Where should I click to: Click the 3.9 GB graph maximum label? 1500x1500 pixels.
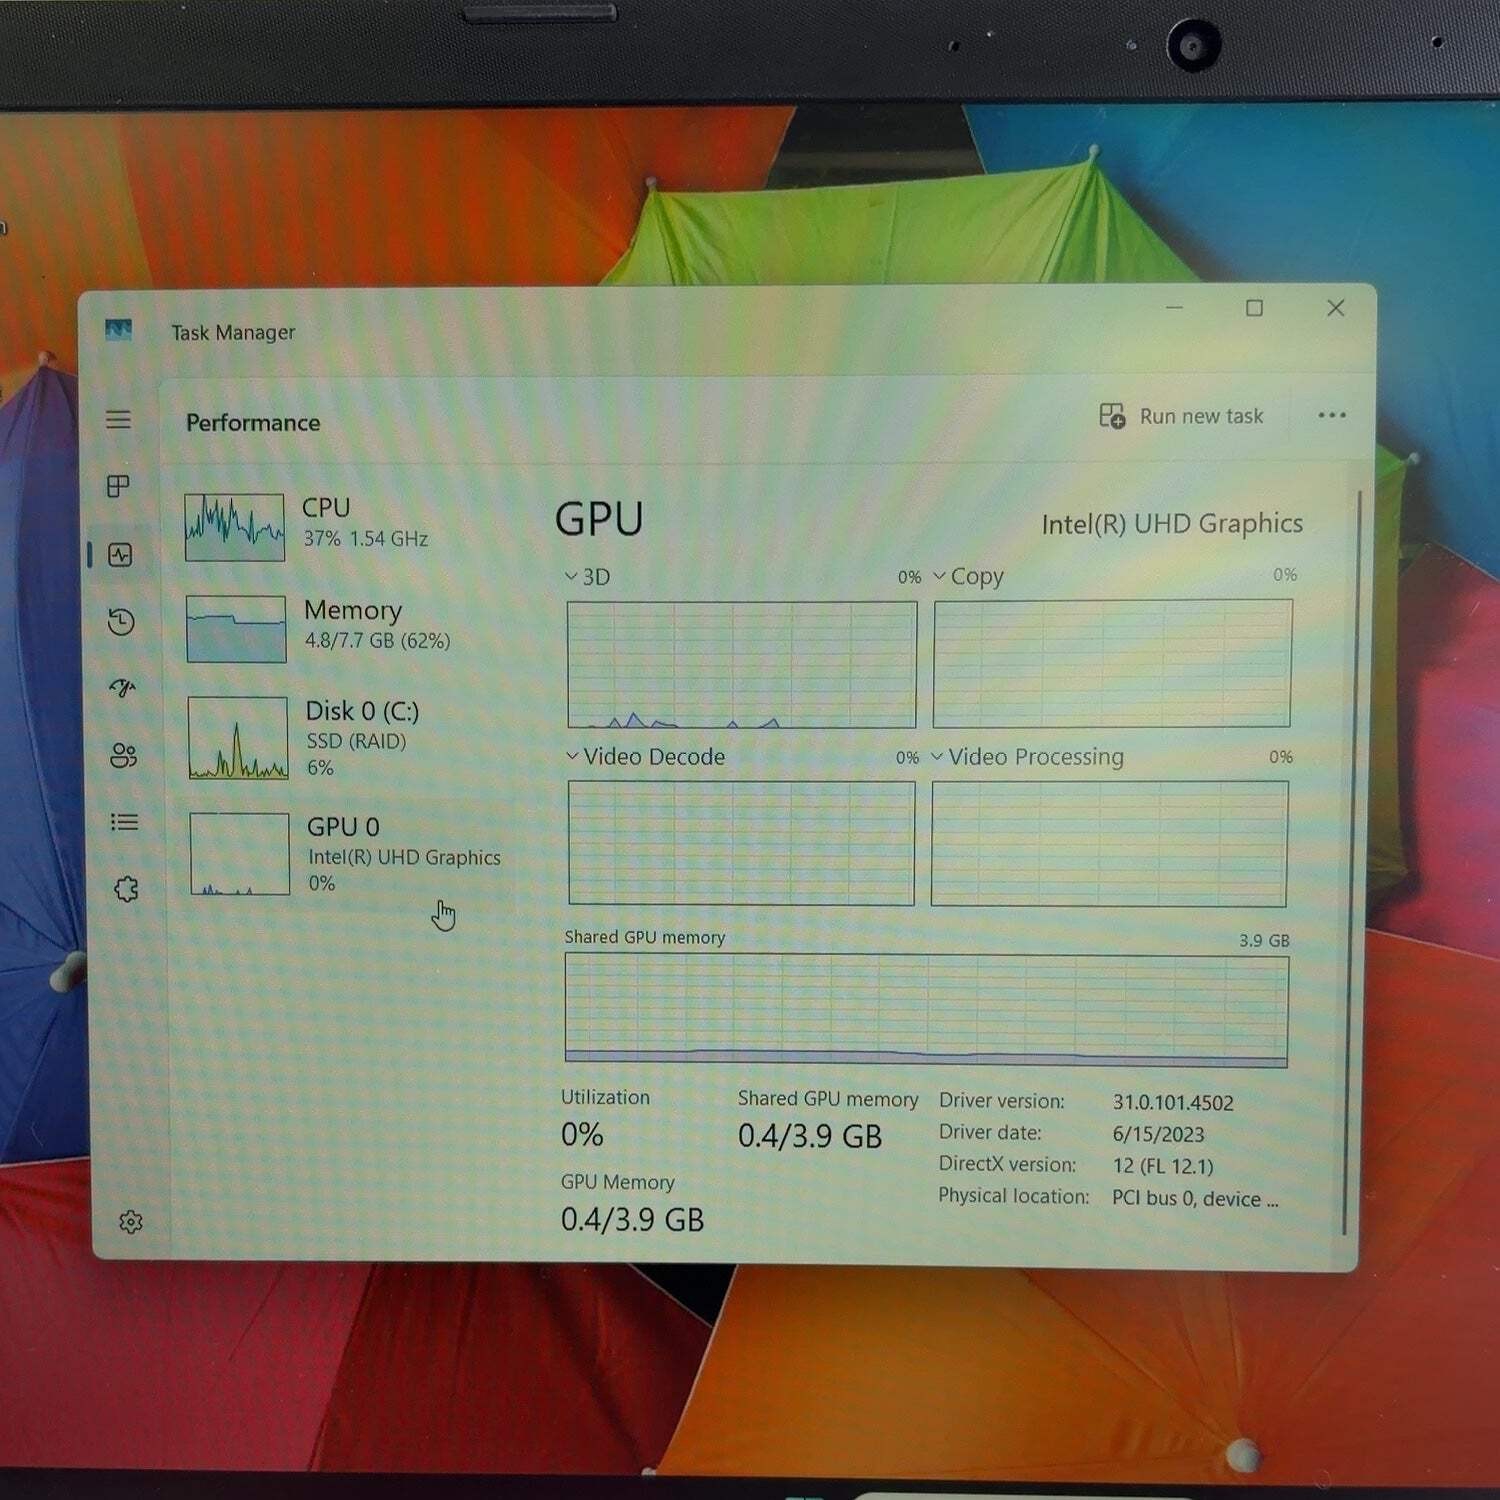click(1264, 940)
